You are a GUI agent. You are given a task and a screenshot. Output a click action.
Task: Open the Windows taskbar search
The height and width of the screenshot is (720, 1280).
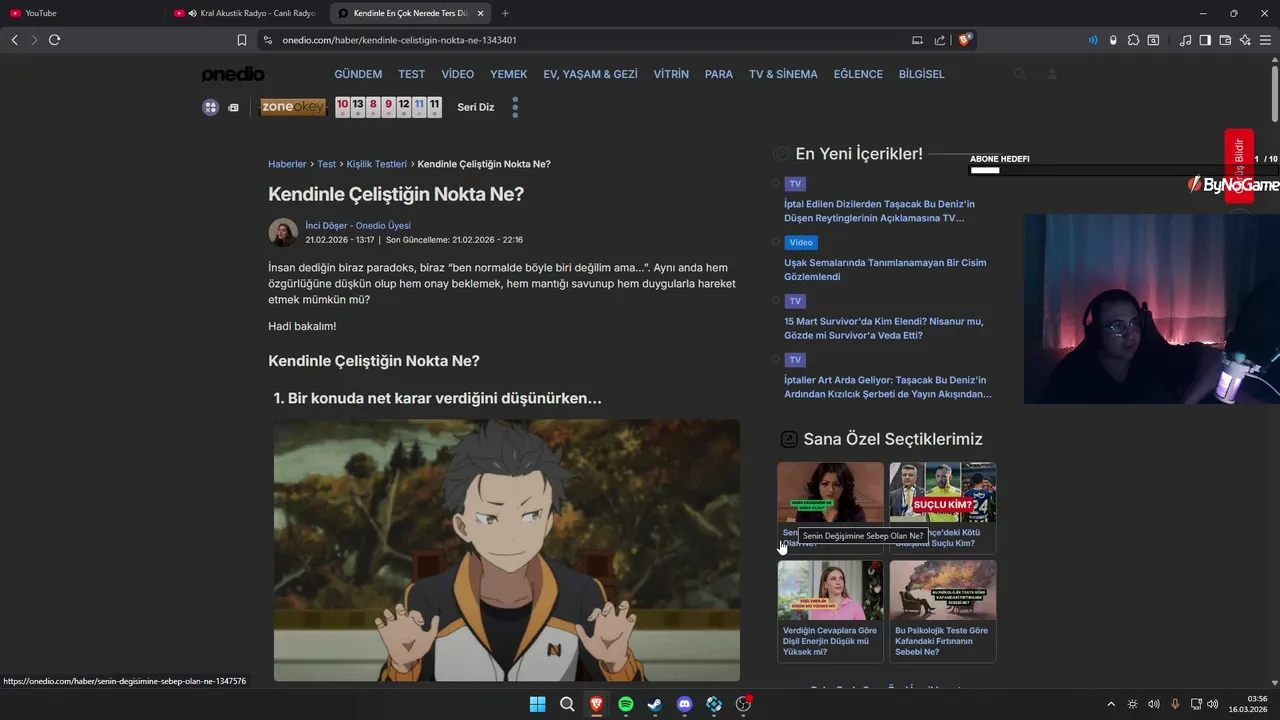click(x=567, y=704)
